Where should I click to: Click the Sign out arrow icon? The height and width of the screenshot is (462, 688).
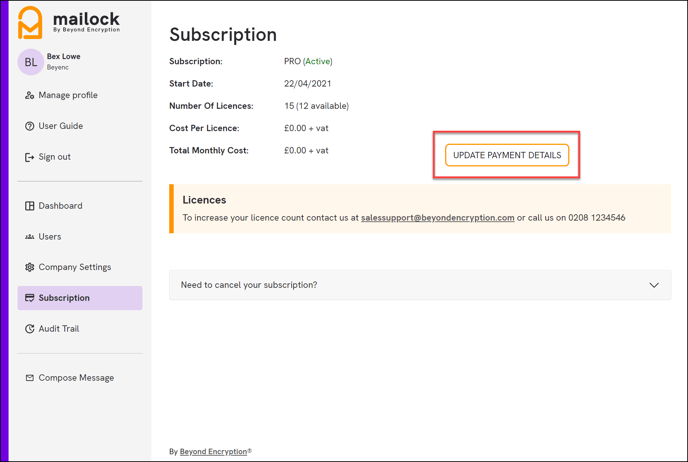pyautogui.click(x=29, y=157)
